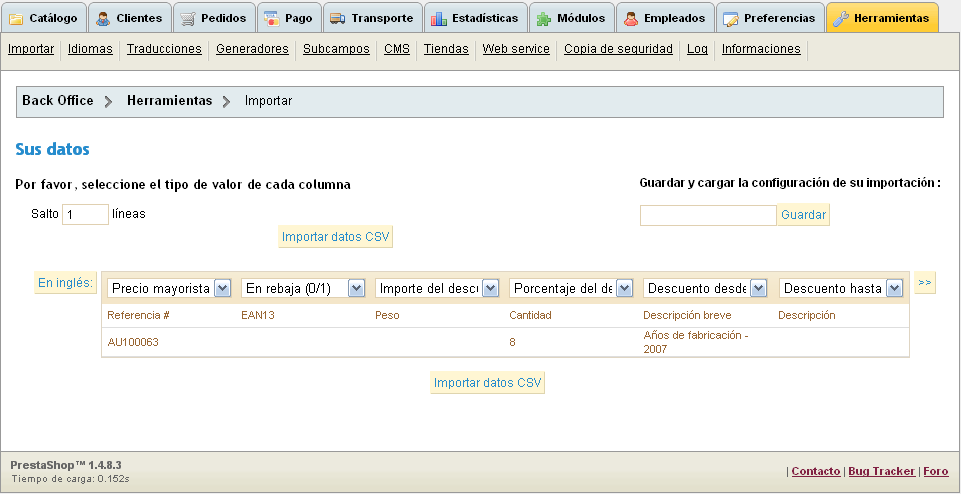The width and height of the screenshot is (961, 494).
Task: Open the Catálogo tab
Action: (x=43, y=18)
